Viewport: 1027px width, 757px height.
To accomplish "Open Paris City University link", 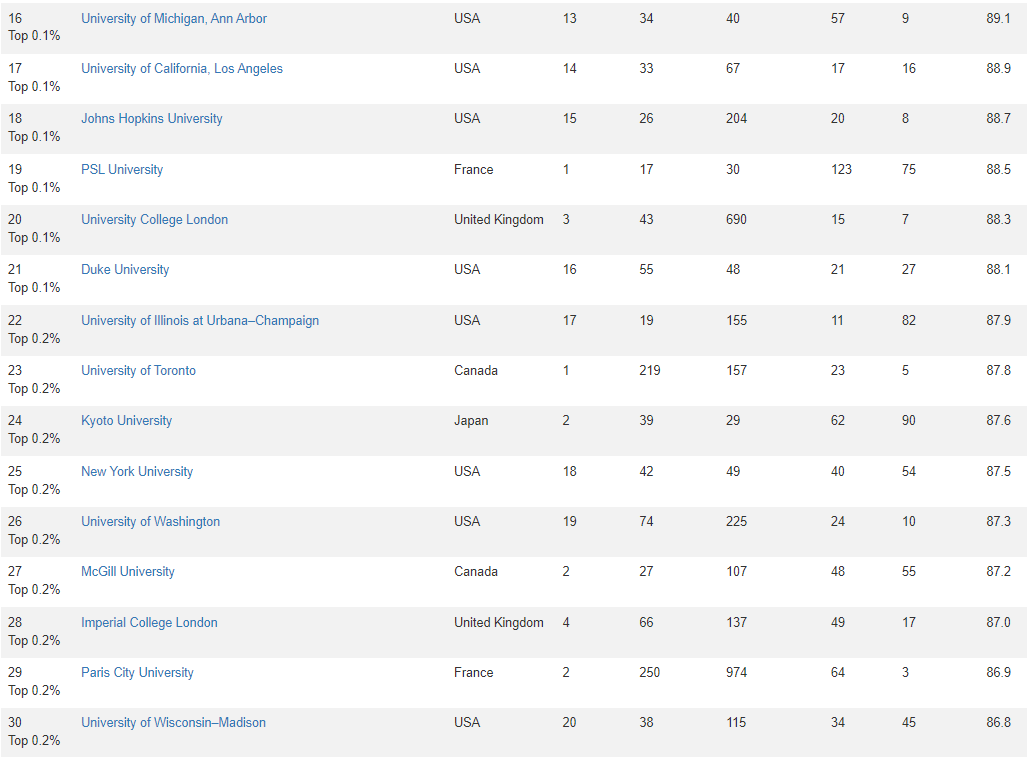I will 137,673.
